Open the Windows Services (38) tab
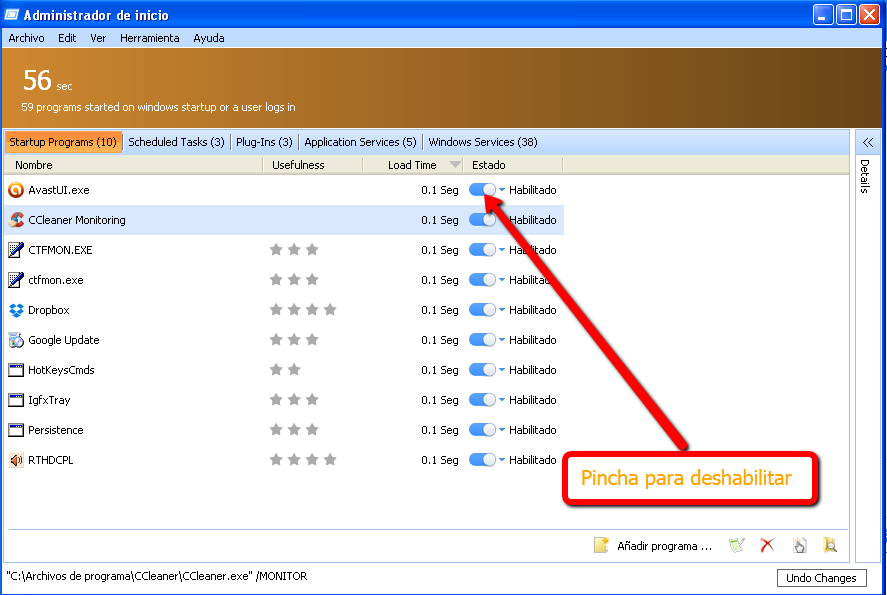Screen dimensions: 887x595 483,142
